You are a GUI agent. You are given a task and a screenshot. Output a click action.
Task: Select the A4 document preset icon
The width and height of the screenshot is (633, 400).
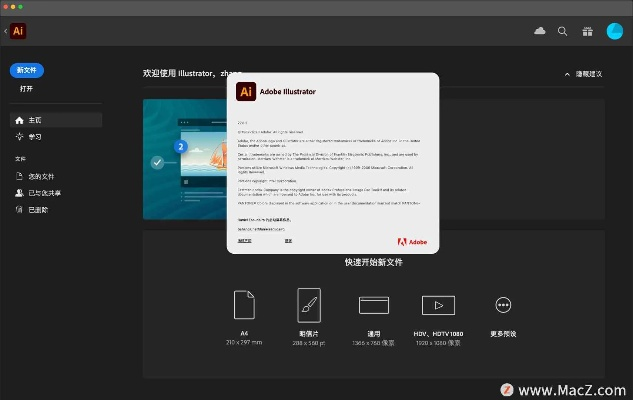[244, 305]
